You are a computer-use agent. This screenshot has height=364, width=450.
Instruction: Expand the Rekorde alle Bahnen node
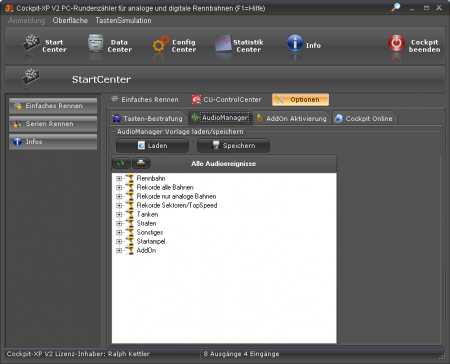click(119, 188)
